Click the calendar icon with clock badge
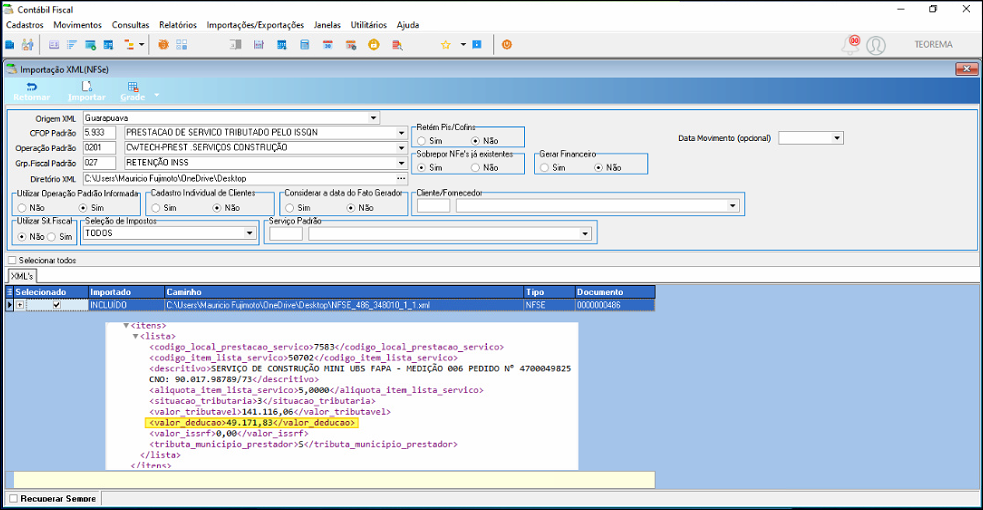 coord(351,44)
